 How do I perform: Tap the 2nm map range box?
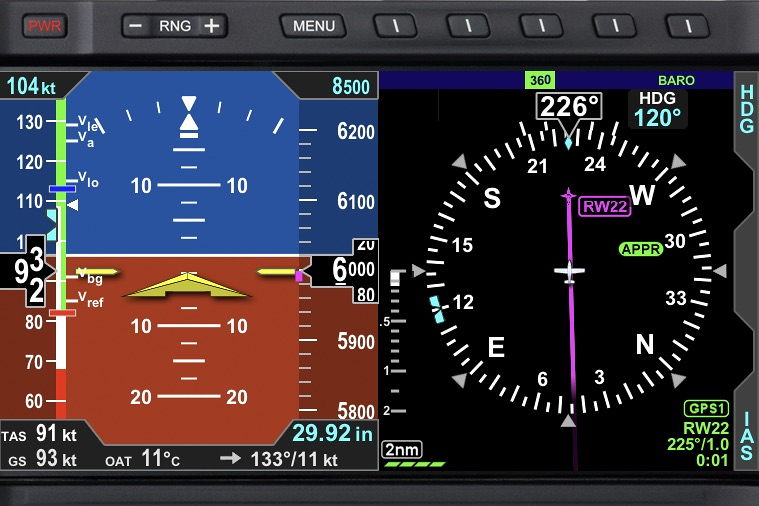(x=401, y=450)
